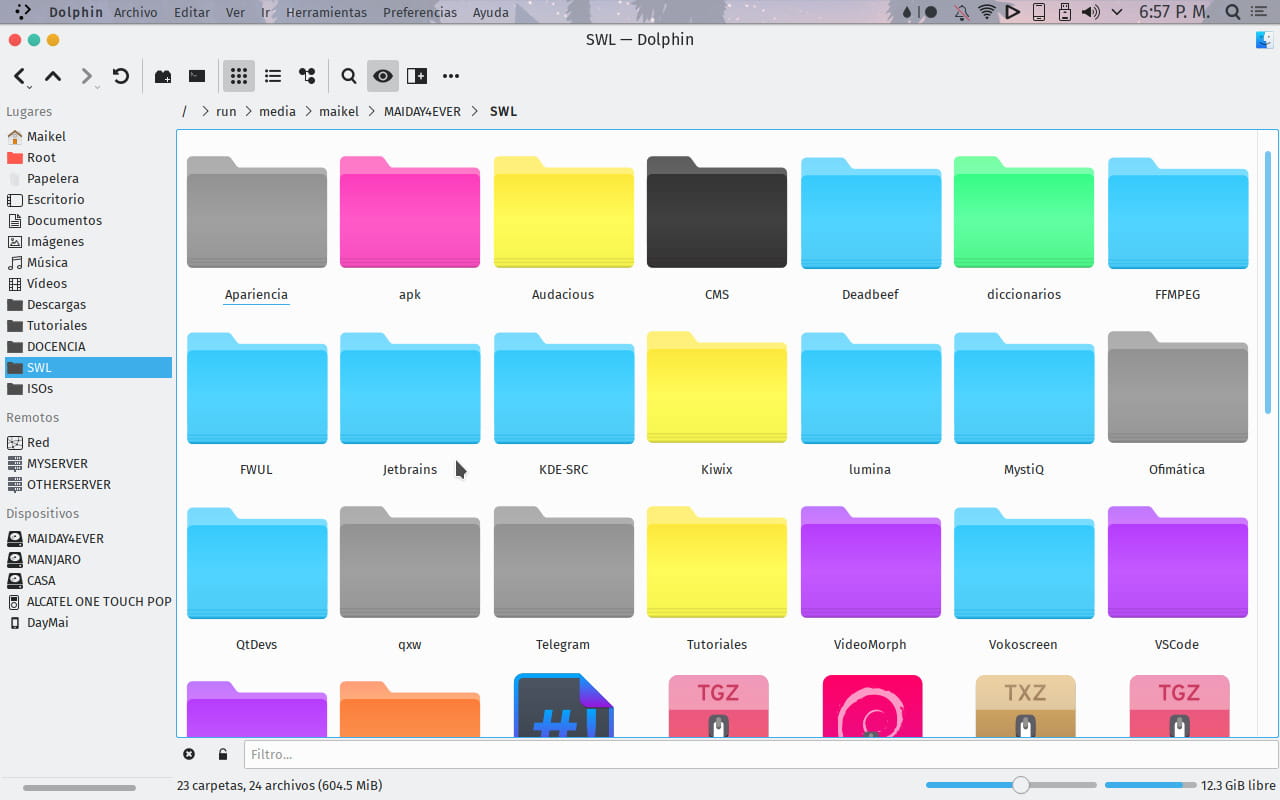This screenshot has width=1280, height=800.
Task: Open Descargas in the Places panel
Action: click(88, 304)
